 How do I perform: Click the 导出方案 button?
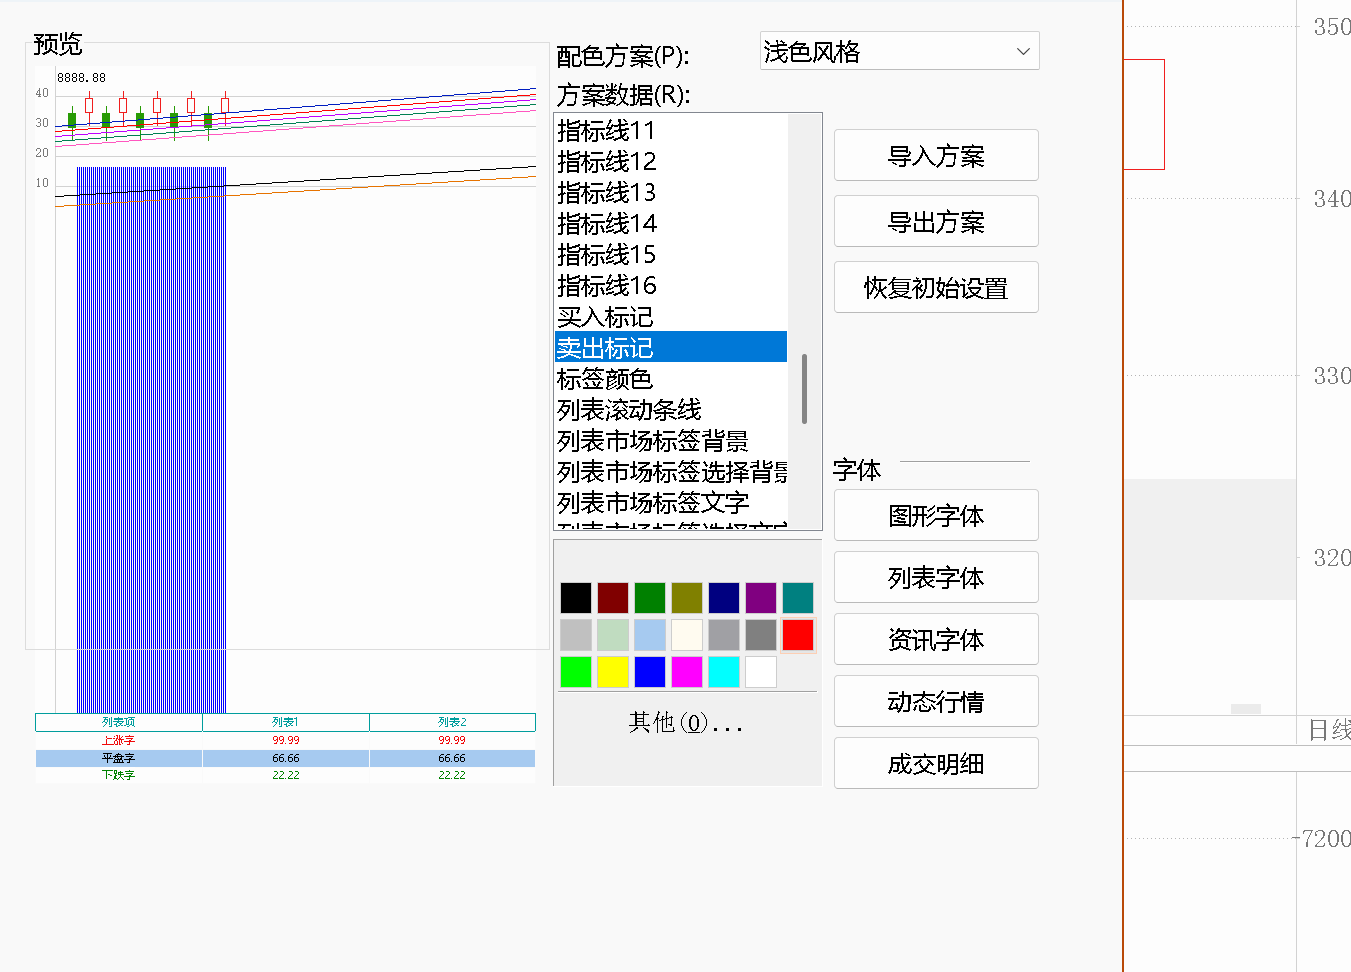coord(936,222)
